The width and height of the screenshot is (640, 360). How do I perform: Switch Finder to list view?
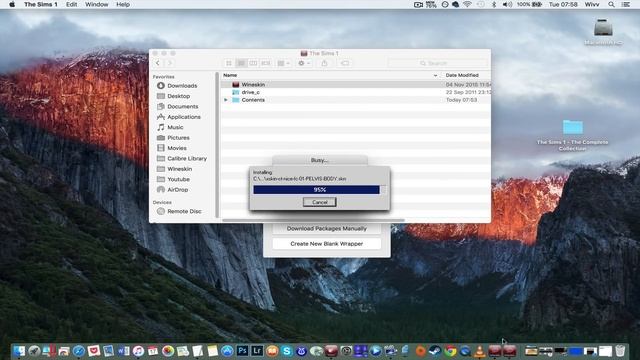241,63
